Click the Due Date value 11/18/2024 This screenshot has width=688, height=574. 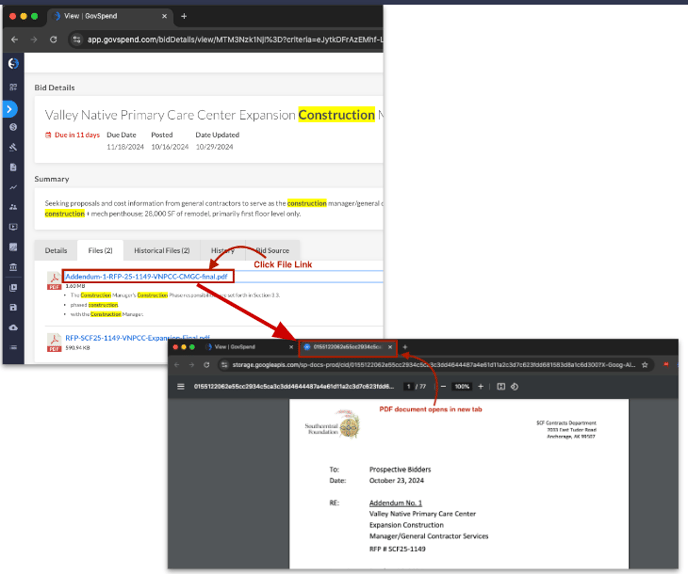(125, 147)
